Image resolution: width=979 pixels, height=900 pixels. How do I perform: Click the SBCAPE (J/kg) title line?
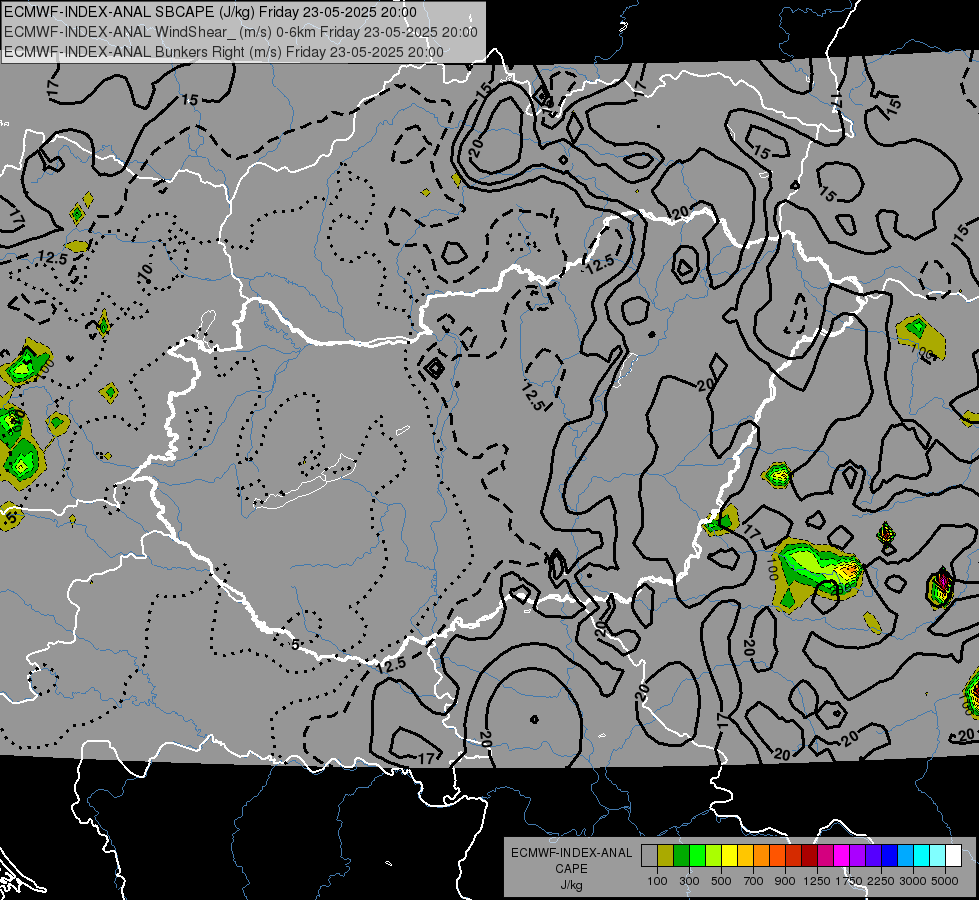click(x=210, y=12)
